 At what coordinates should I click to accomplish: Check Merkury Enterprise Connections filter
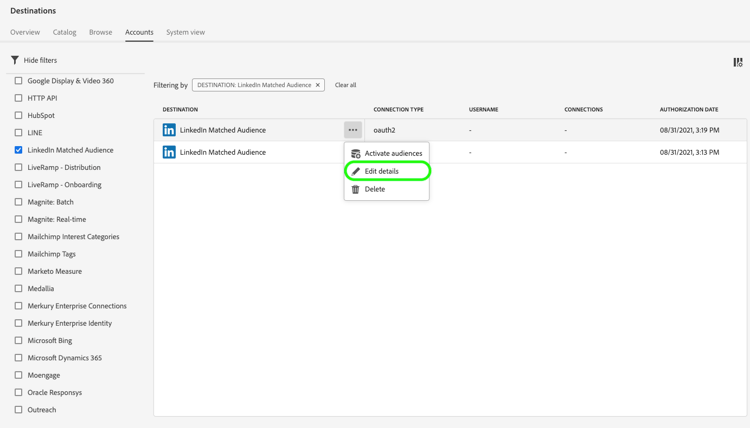coord(18,306)
